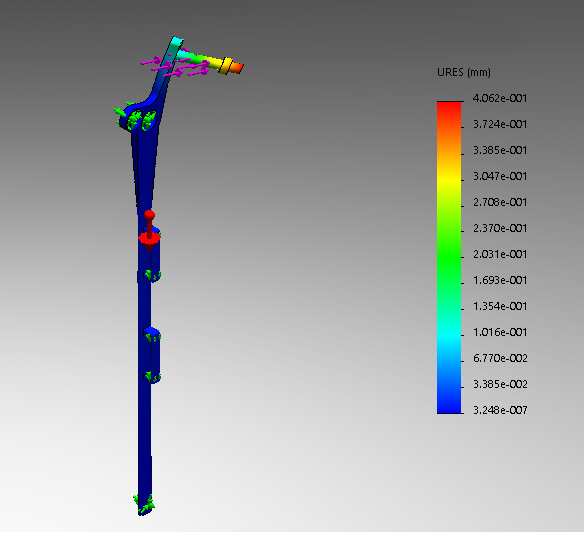Click the green fixture arrows at the model base
This screenshot has width=584, height=533.
tap(145, 504)
